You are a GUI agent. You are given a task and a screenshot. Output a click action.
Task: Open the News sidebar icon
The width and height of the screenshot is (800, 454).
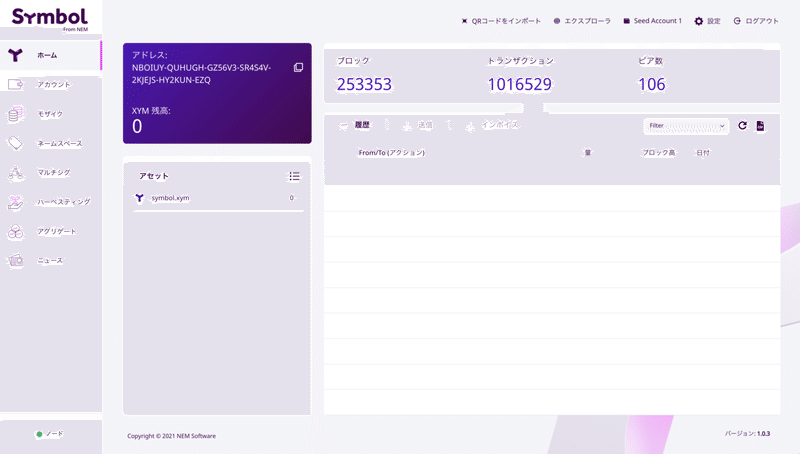(15, 261)
